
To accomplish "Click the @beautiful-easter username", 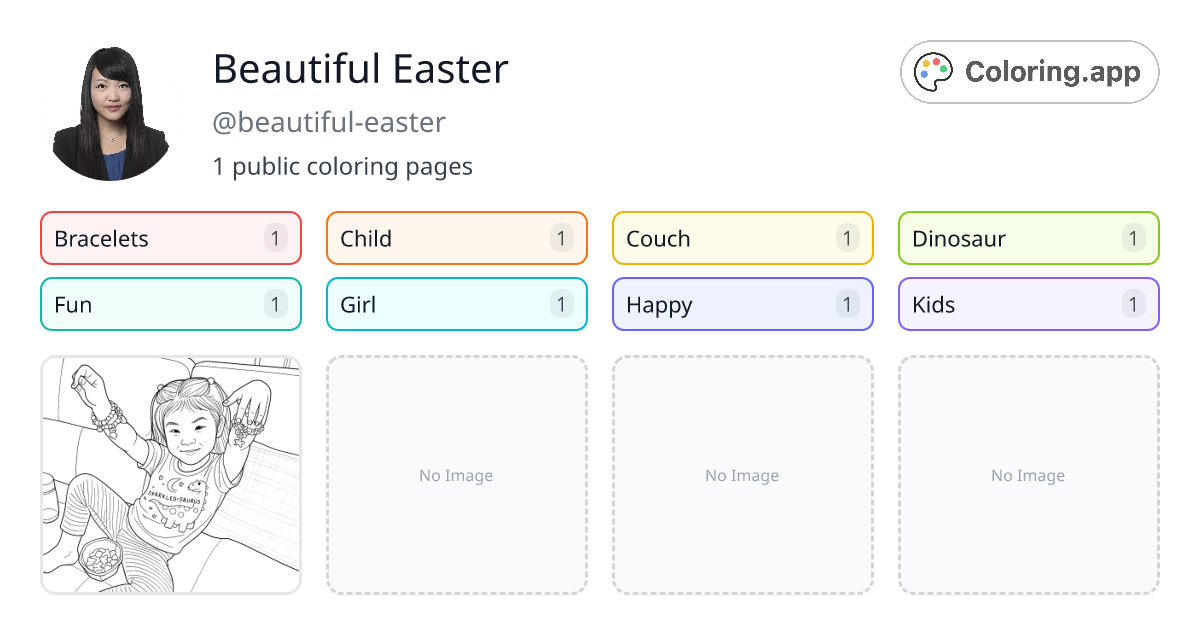I will pos(328,122).
